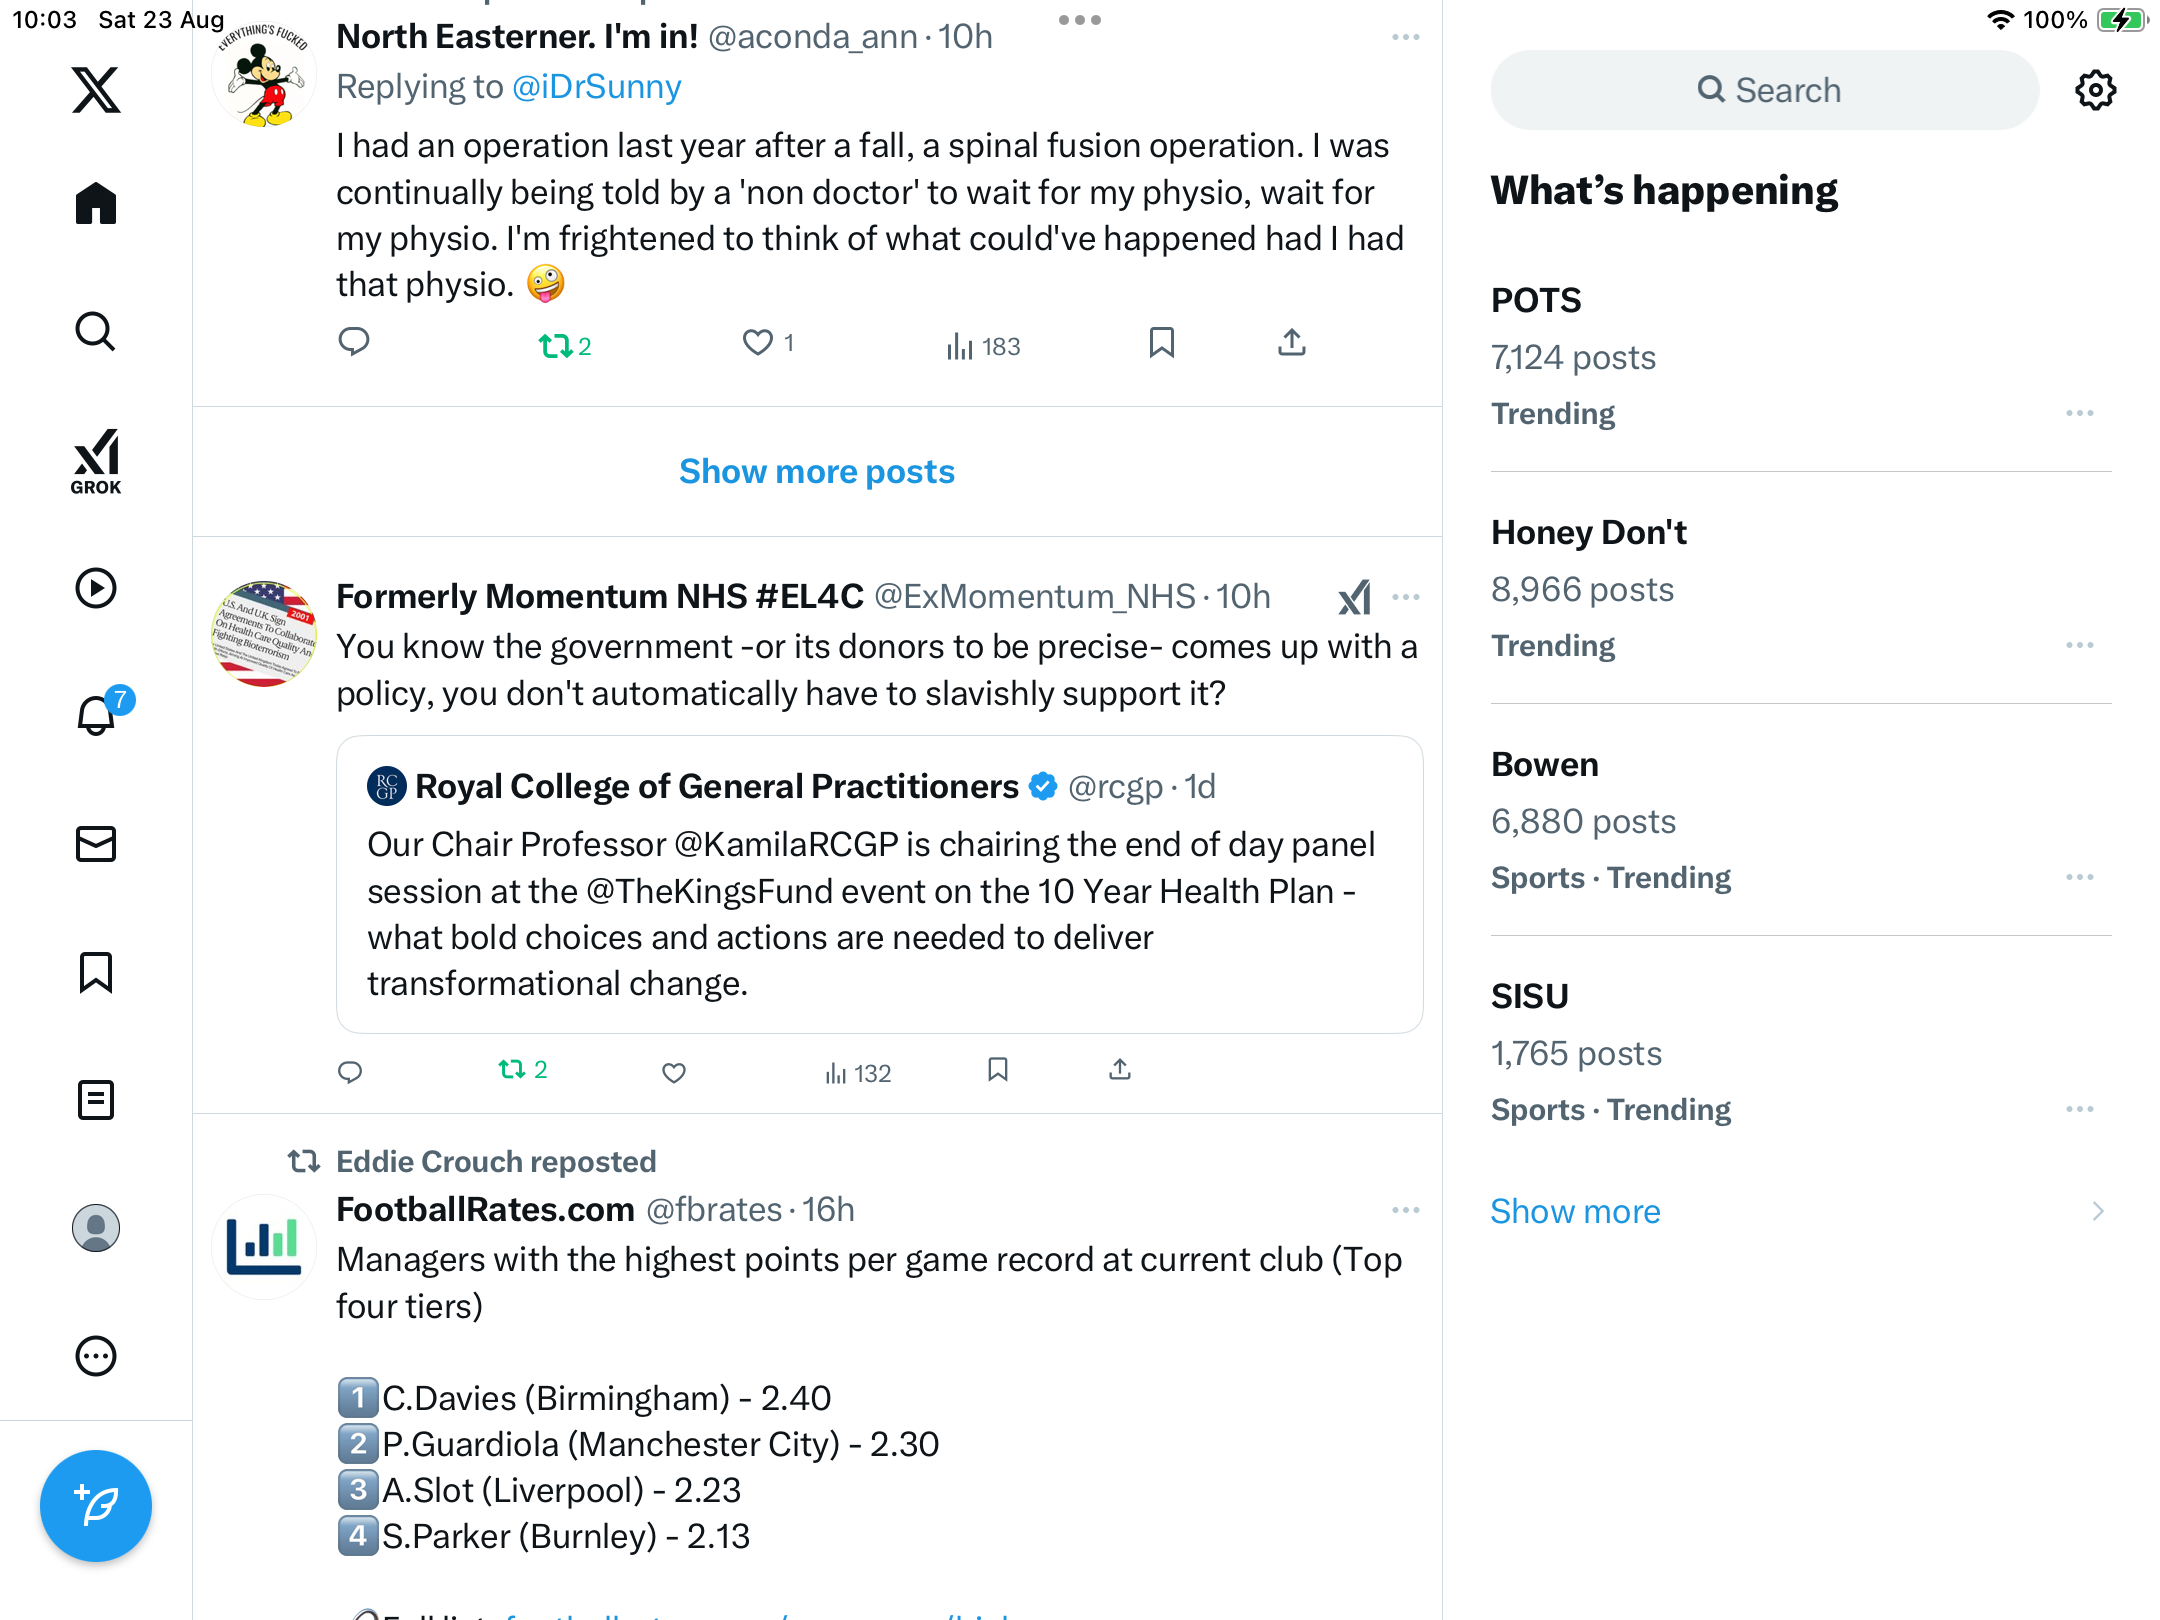Bookmark the Formerly Momentum NHS post

point(997,1071)
